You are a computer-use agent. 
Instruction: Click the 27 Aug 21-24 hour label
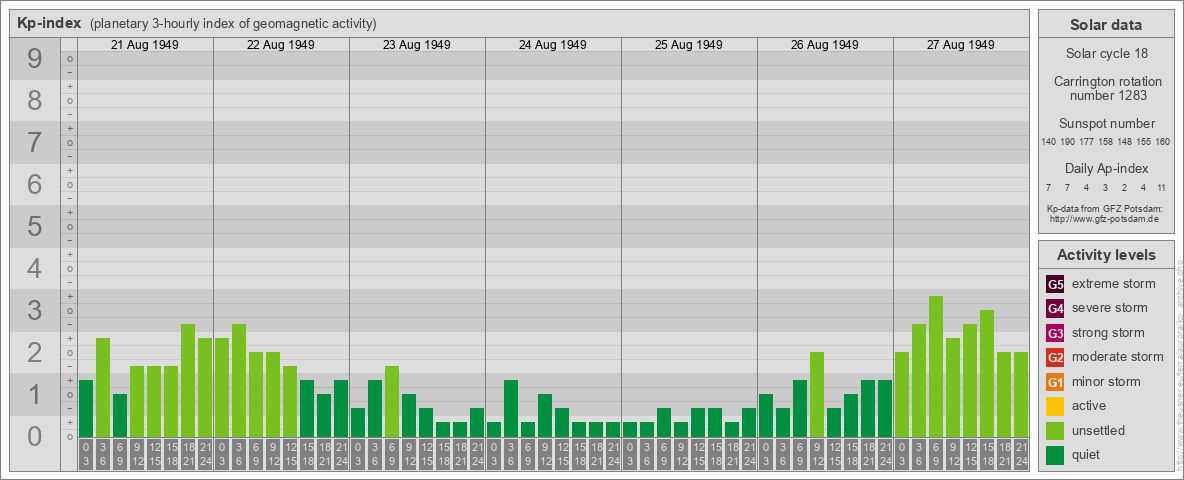tap(1021, 455)
